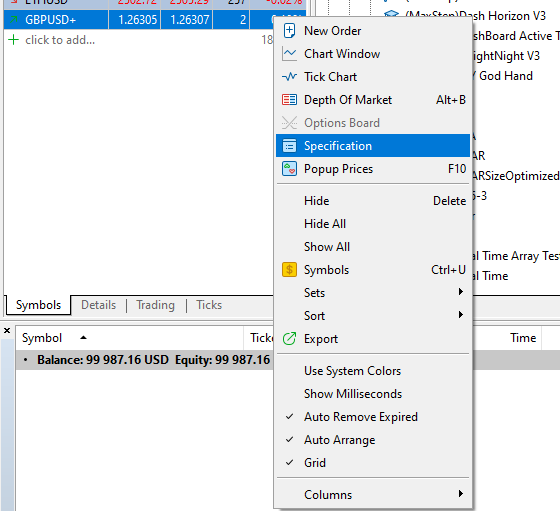Image resolution: width=560 pixels, height=511 pixels.
Task: Switch to the Trading tab
Action: (156, 305)
